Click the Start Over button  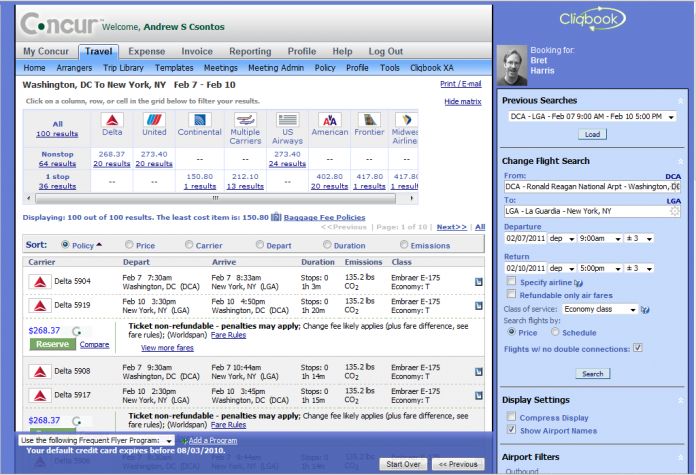(403, 464)
